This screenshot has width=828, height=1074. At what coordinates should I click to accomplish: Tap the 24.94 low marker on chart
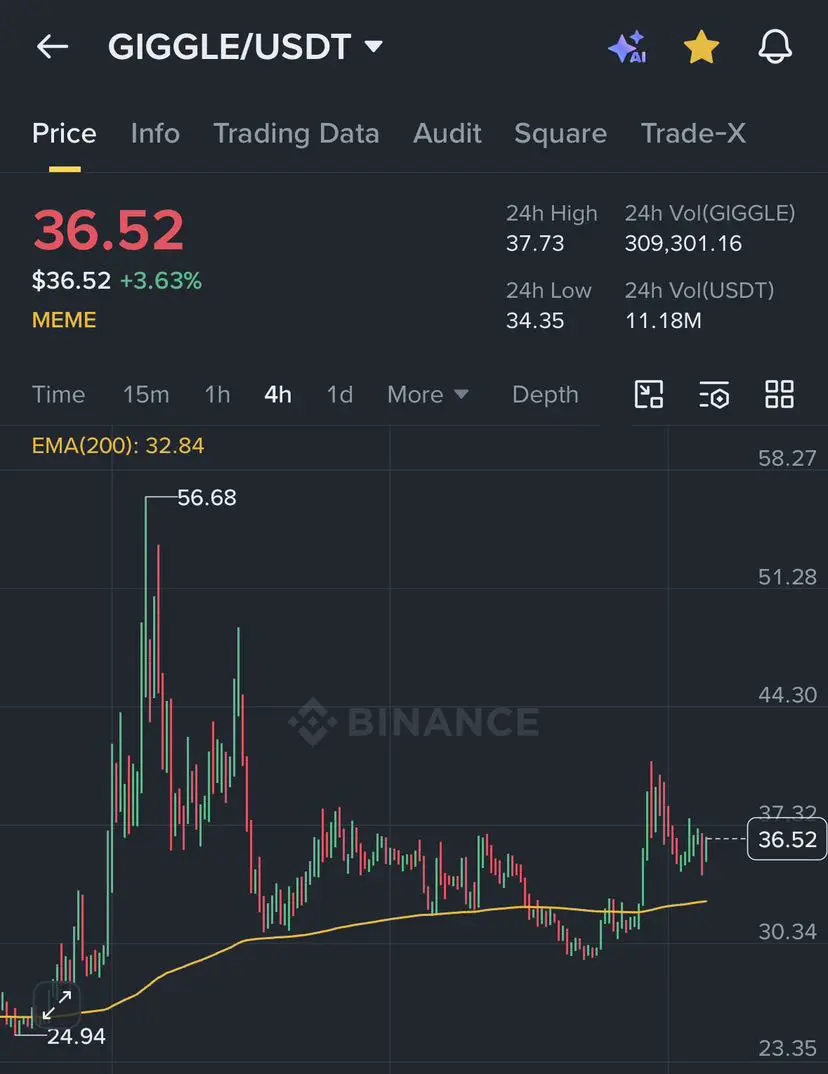click(76, 1036)
